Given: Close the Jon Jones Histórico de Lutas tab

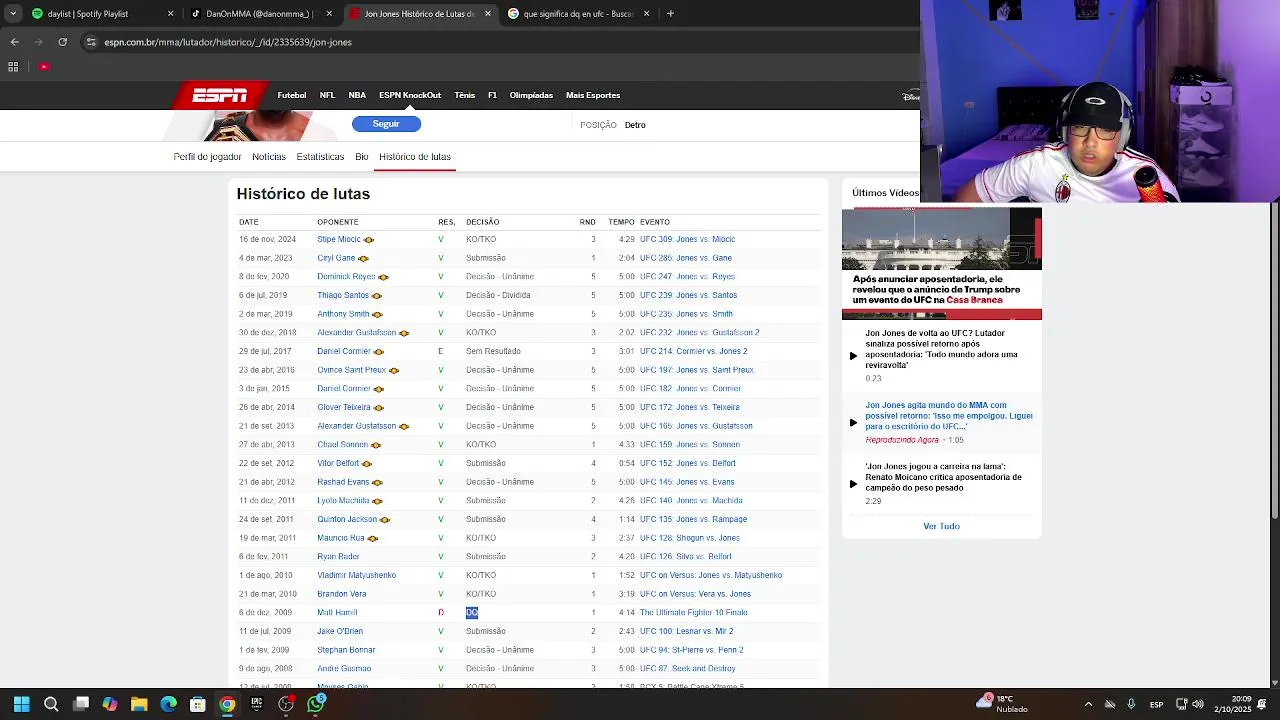Looking at the screenshot, I should tap(488, 14).
